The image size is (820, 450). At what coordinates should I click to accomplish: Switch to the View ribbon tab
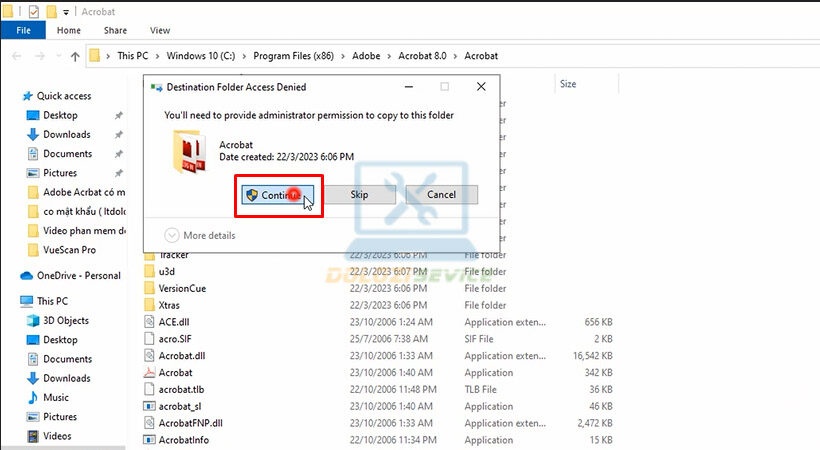coord(160,30)
